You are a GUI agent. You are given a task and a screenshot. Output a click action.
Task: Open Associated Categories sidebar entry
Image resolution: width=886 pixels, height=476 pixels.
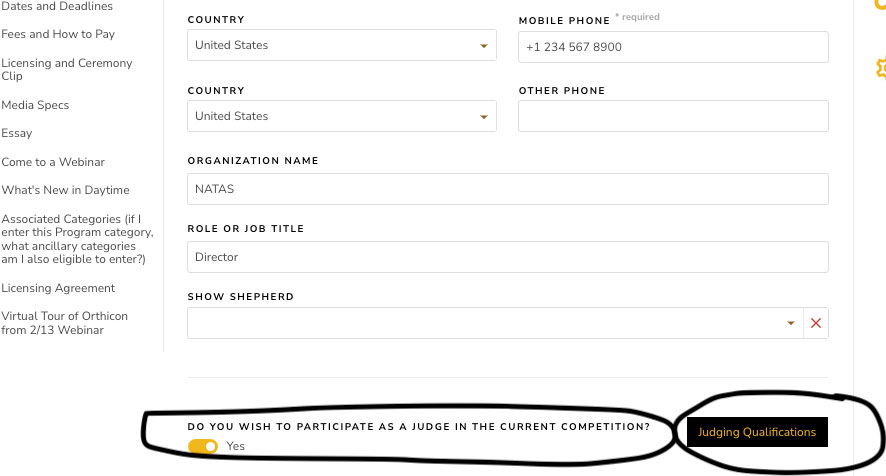[77, 239]
